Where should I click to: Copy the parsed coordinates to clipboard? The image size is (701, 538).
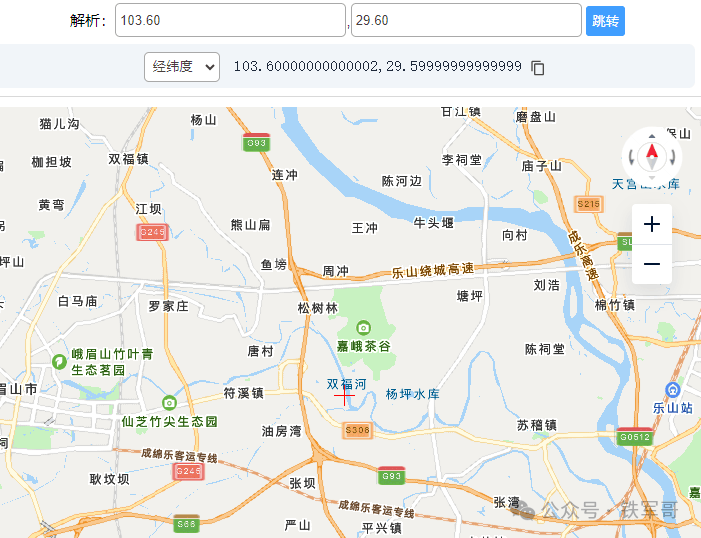tap(538, 68)
